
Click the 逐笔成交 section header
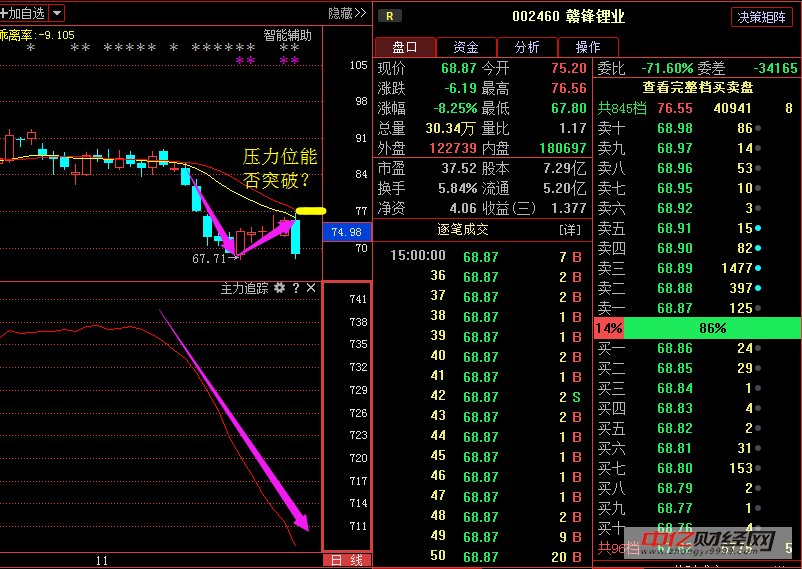(x=462, y=230)
